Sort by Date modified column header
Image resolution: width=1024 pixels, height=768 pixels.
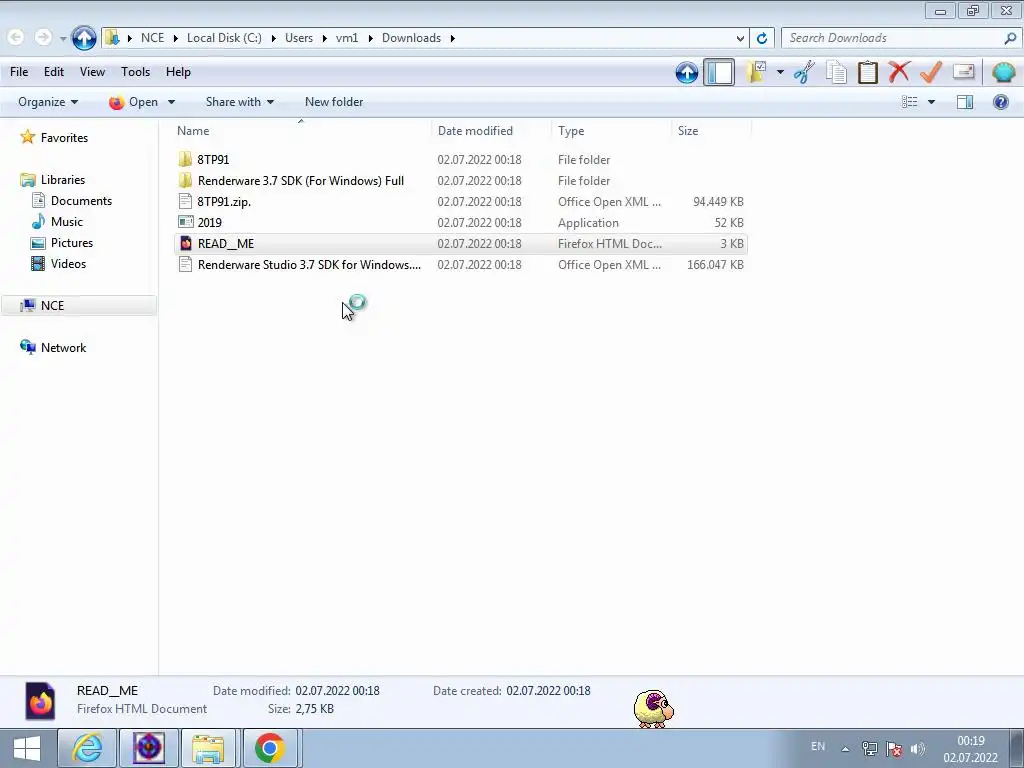491,131
